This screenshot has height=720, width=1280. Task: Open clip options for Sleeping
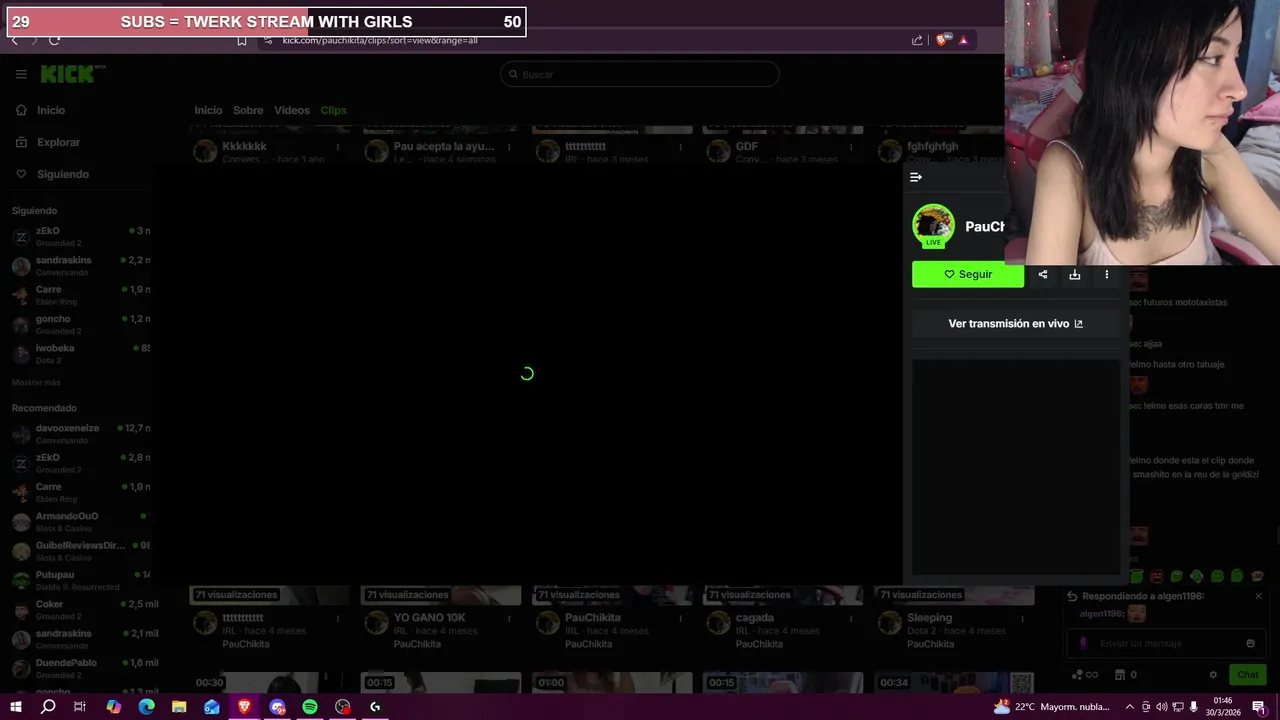pyautogui.click(x=1022, y=619)
